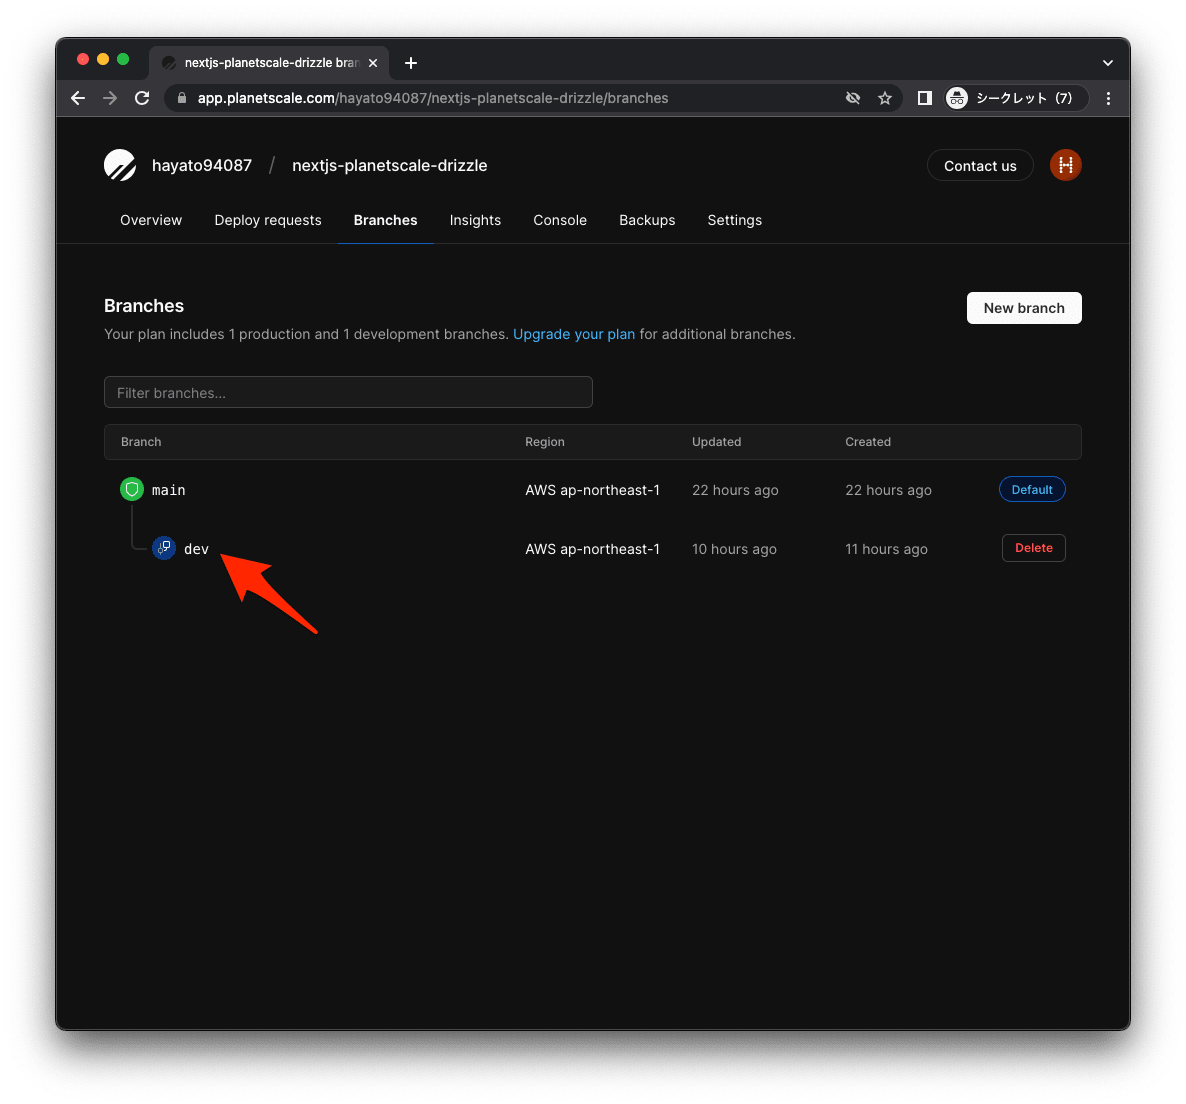Open the dev branch
The width and height of the screenshot is (1186, 1104).
coord(196,549)
